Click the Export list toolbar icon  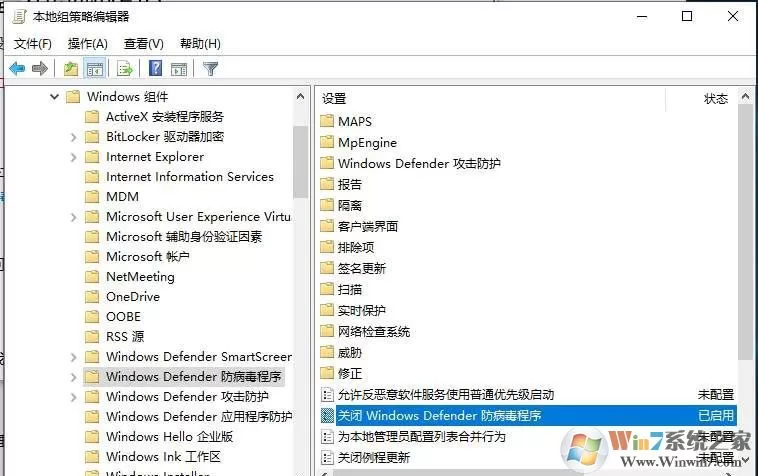[124, 69]
